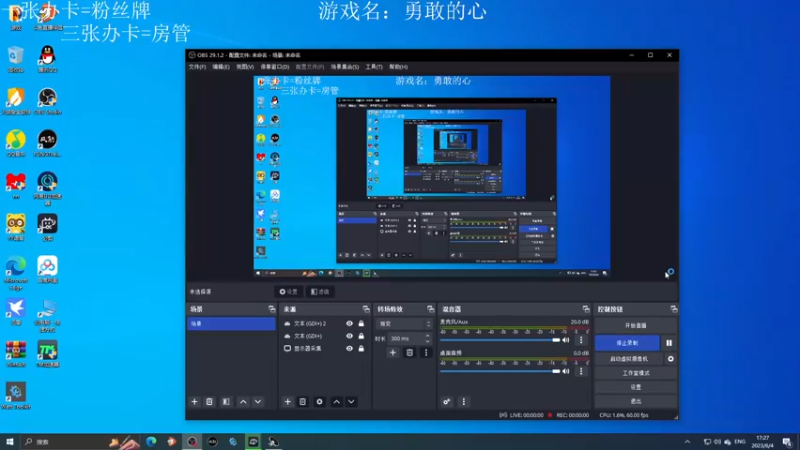Viewport: 800px width, 450px height.
Task: Remove transition with trash icon
Action: (x=410, y=353)
